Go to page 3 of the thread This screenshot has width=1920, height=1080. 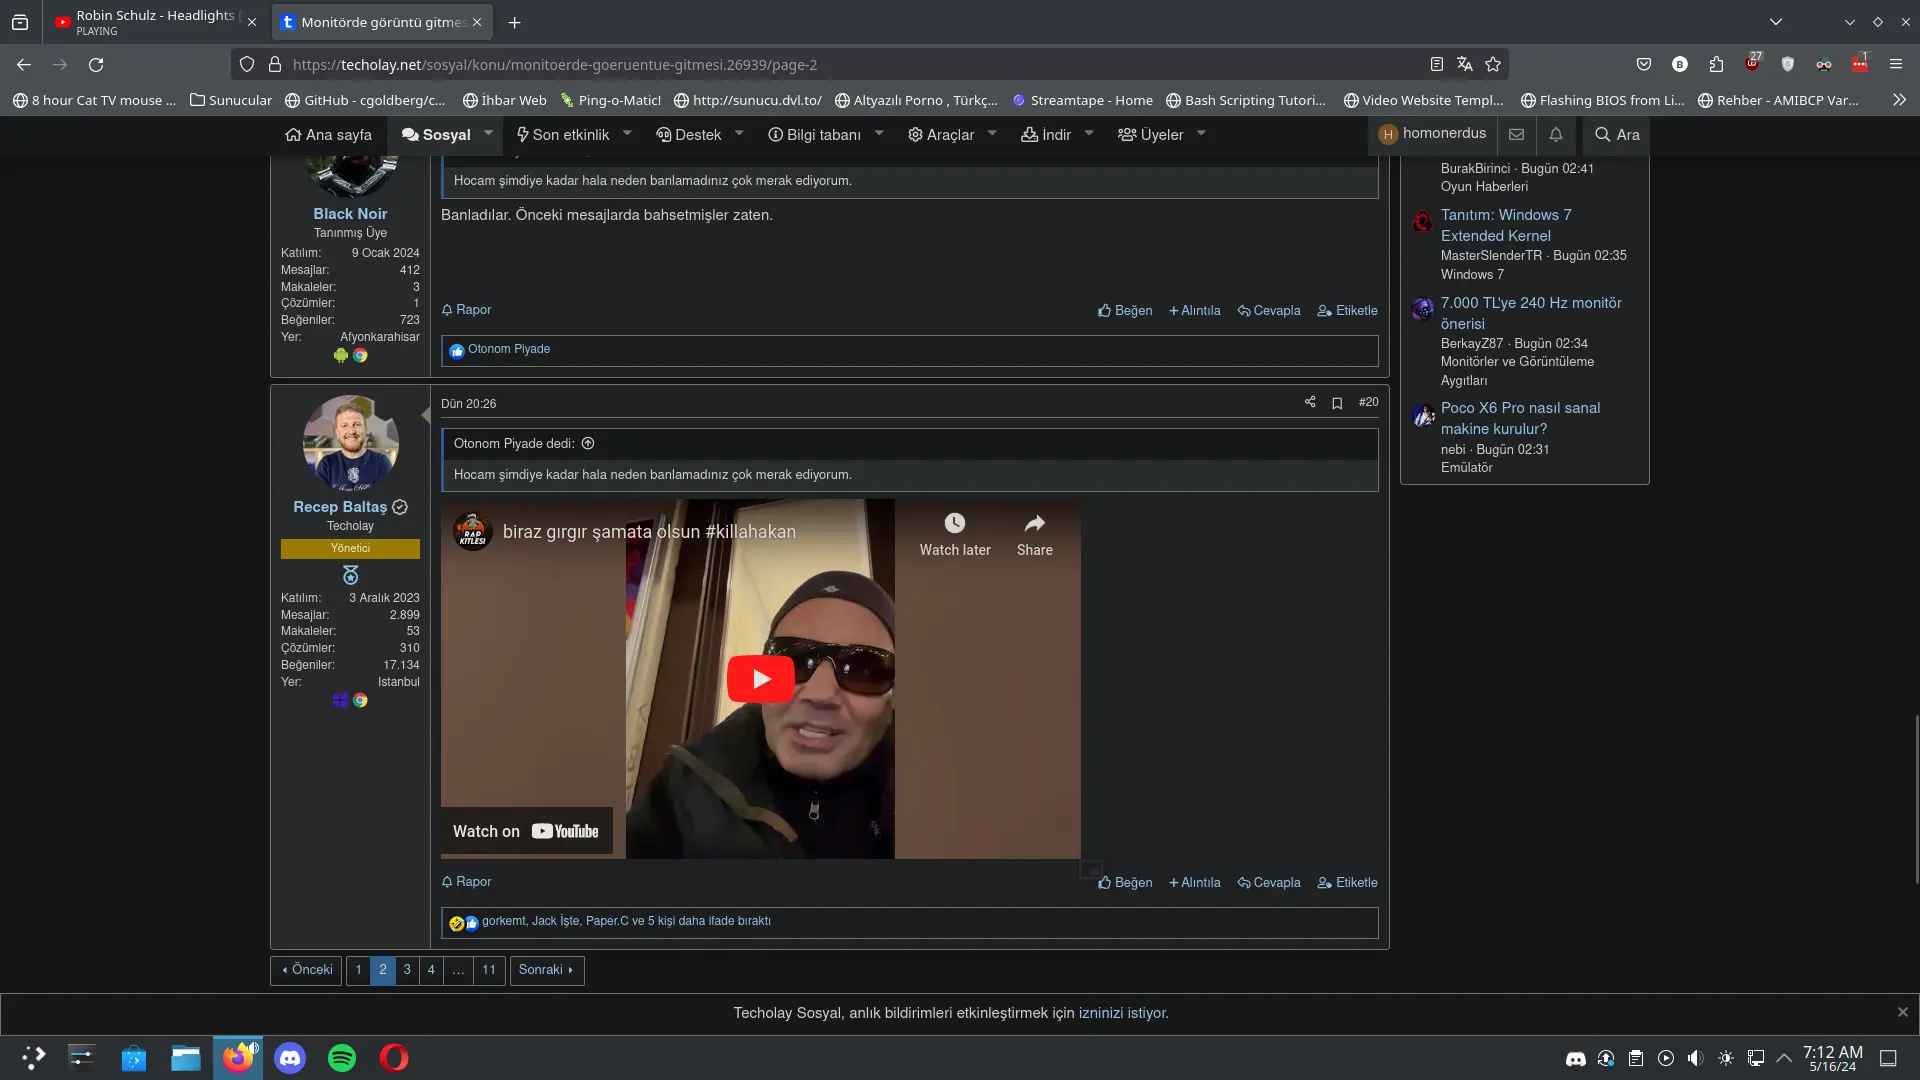407,970
